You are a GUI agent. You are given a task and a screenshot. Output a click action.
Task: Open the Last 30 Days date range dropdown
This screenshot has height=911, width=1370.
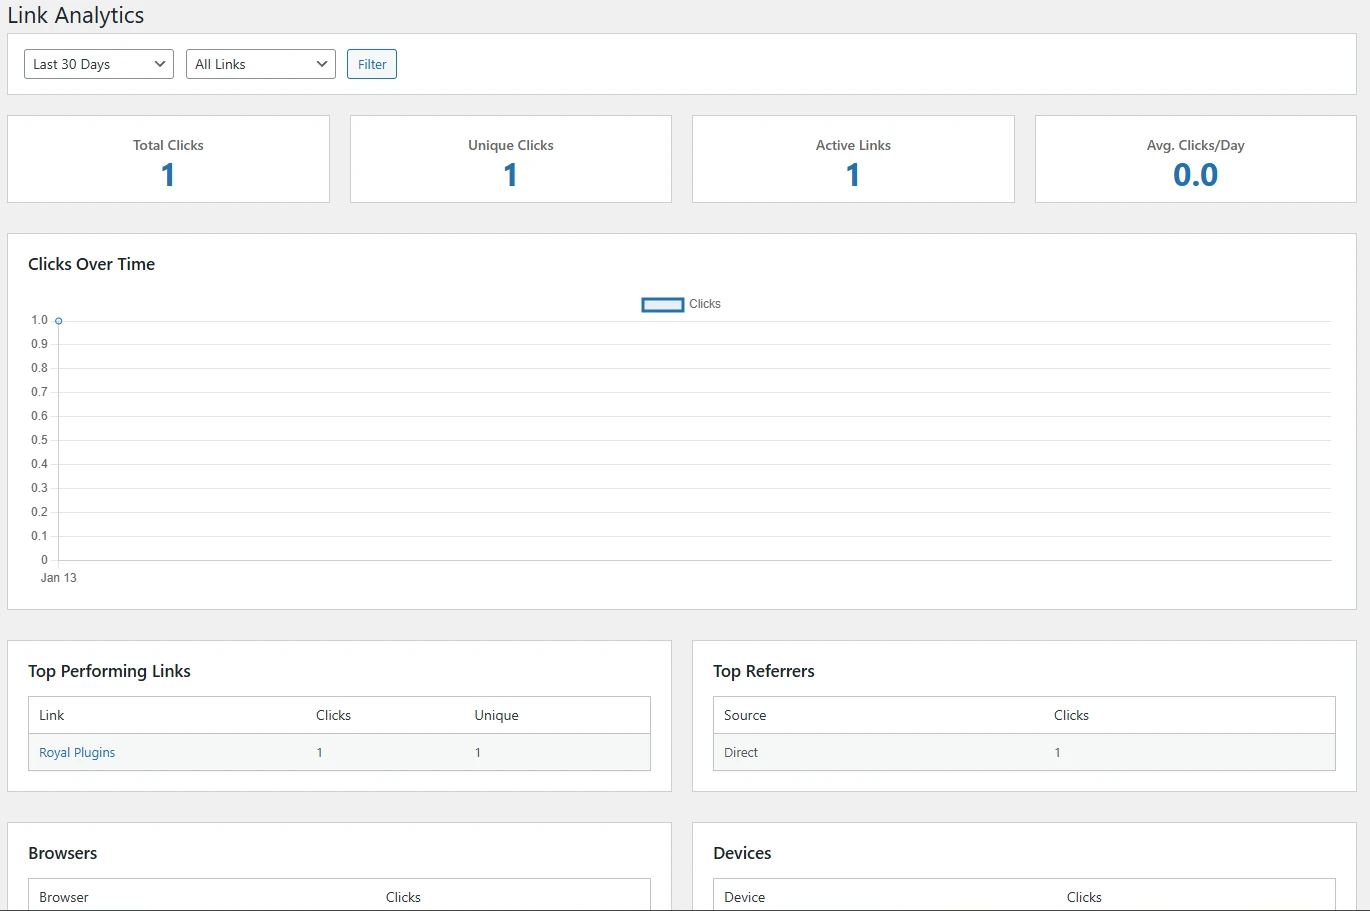coord(97,63)
